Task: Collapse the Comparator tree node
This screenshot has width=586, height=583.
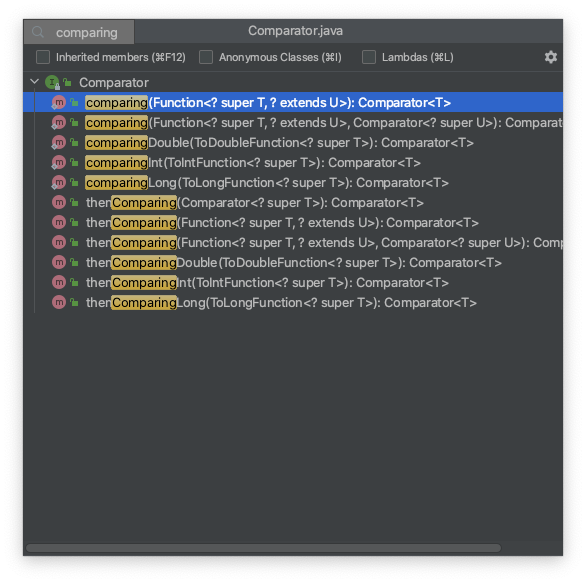Action: tap(34, 81)
